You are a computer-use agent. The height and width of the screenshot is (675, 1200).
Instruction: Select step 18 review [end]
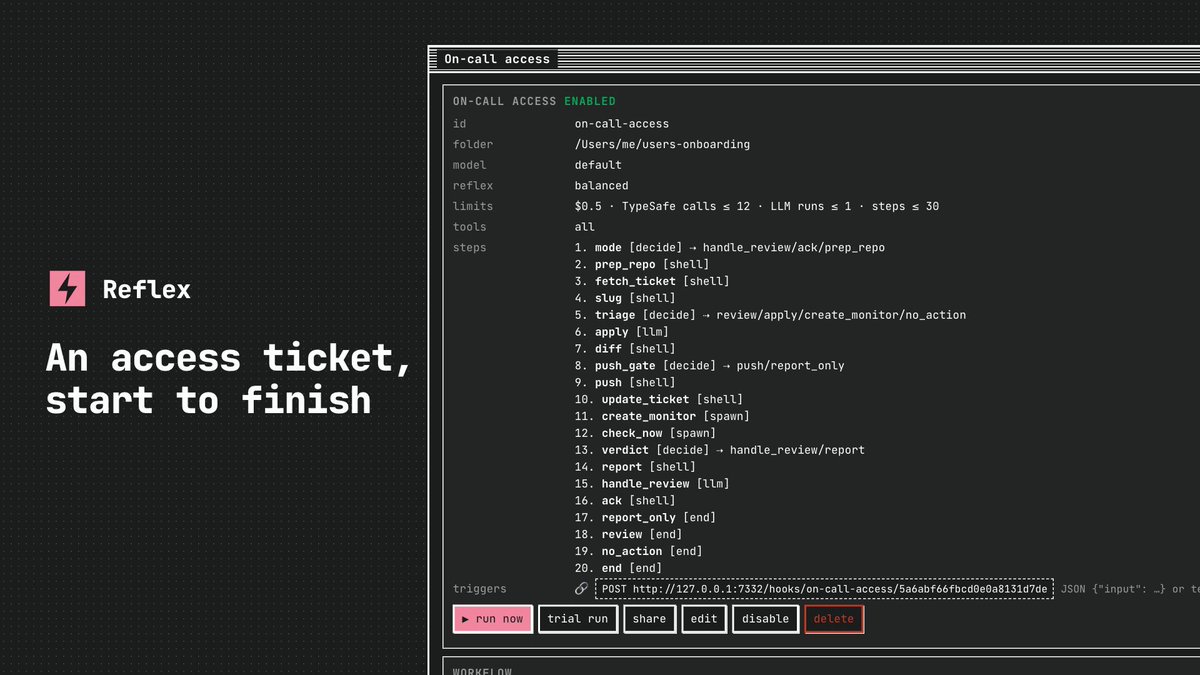tap(628, 535)
